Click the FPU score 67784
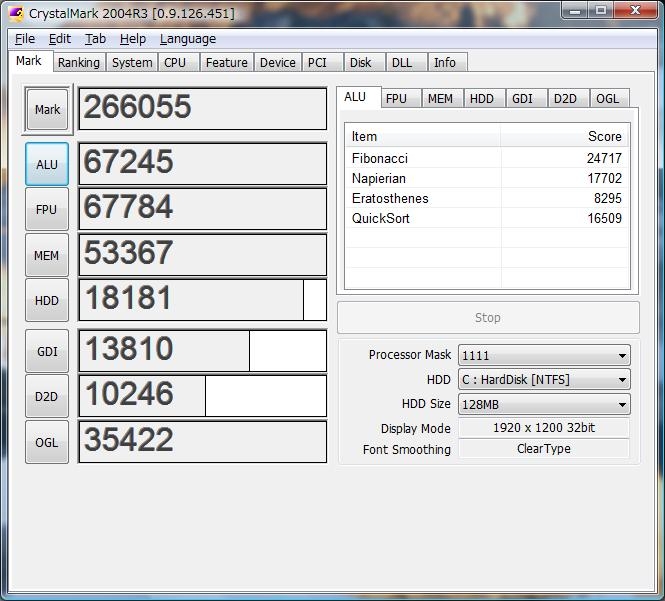This screenshot has width=665, height=601. point(203,209)
